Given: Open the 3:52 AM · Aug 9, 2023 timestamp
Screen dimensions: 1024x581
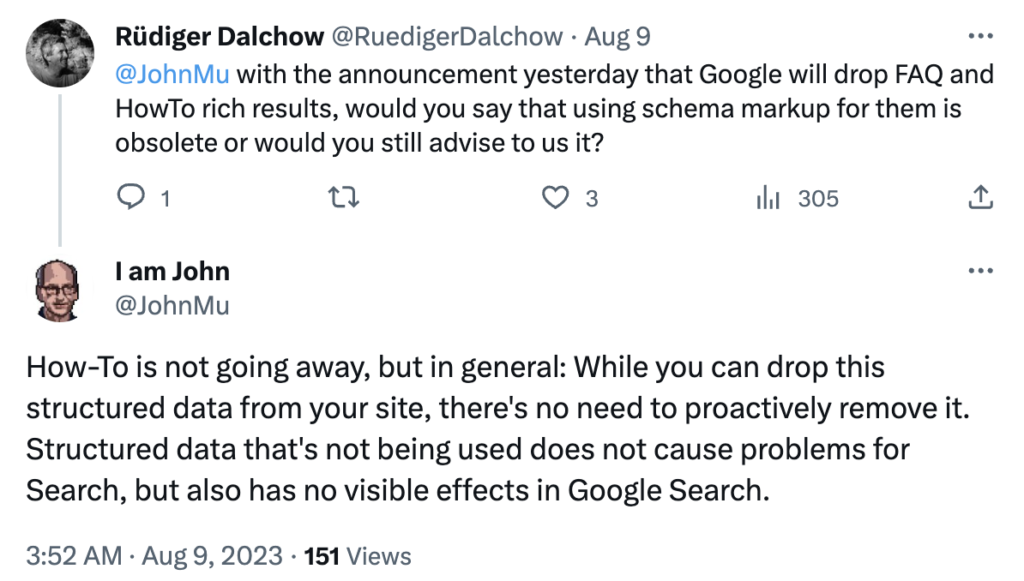Looking at the screenshot, I should (x=154, y=556).
